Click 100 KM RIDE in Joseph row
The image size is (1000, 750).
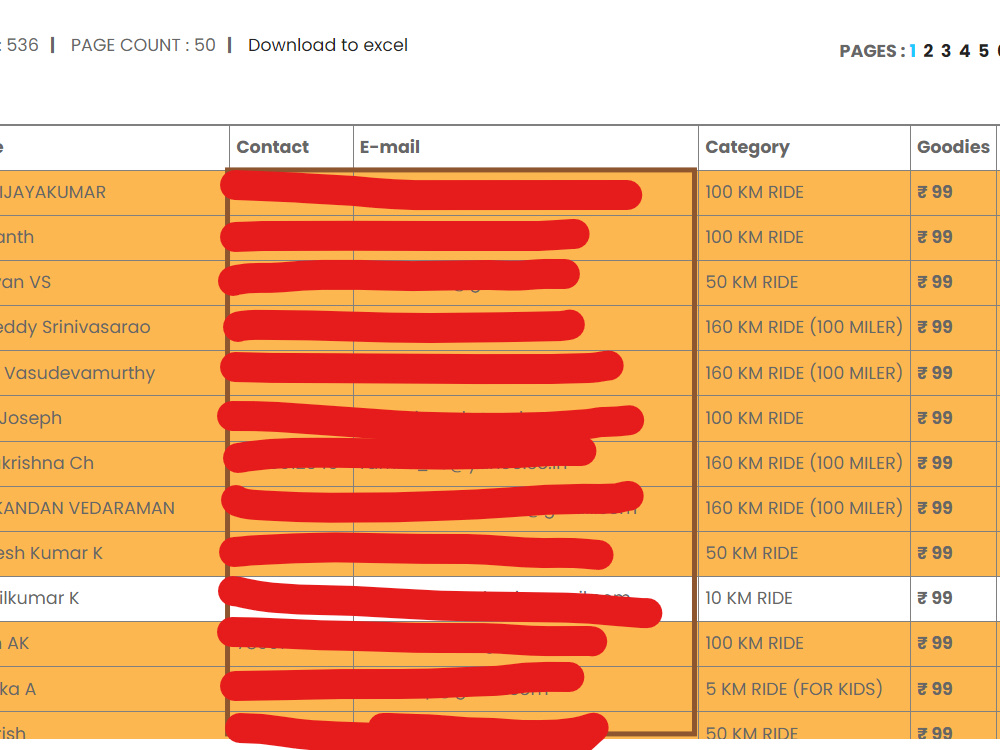pos(754,418)
